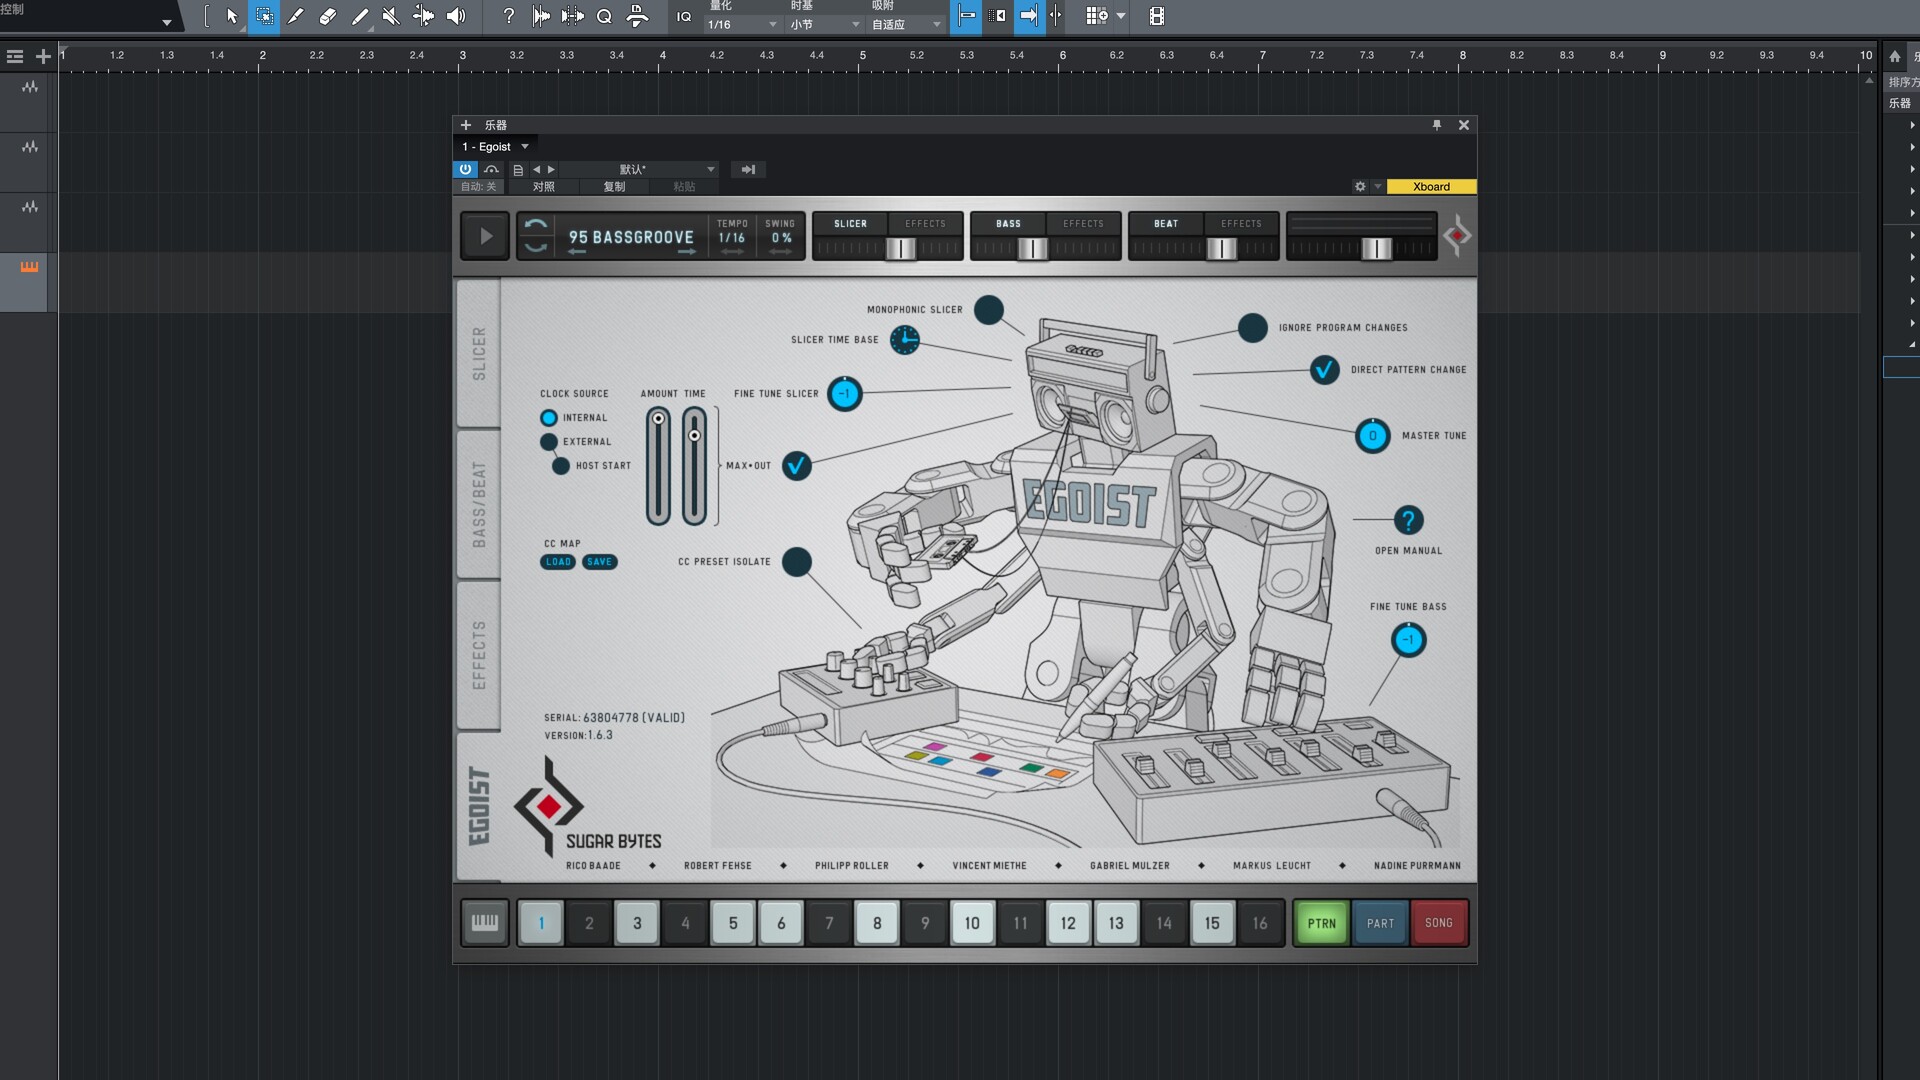This screenshot has height=1080, width=1920.
Task: Click CC Map LOAD button
Action: point(558,562)
